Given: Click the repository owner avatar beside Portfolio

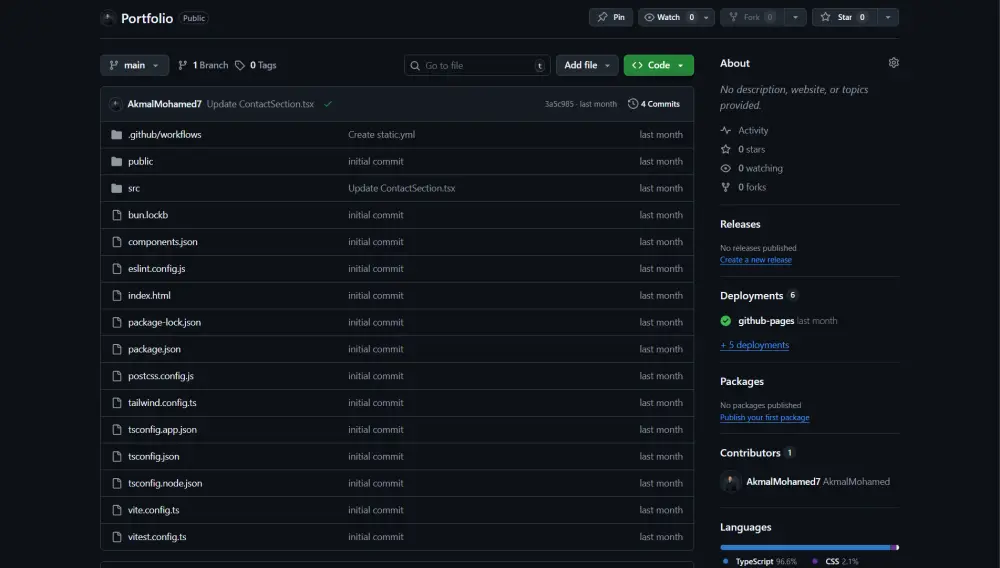Looking at the screenshot, I should [x=108, y=18].
